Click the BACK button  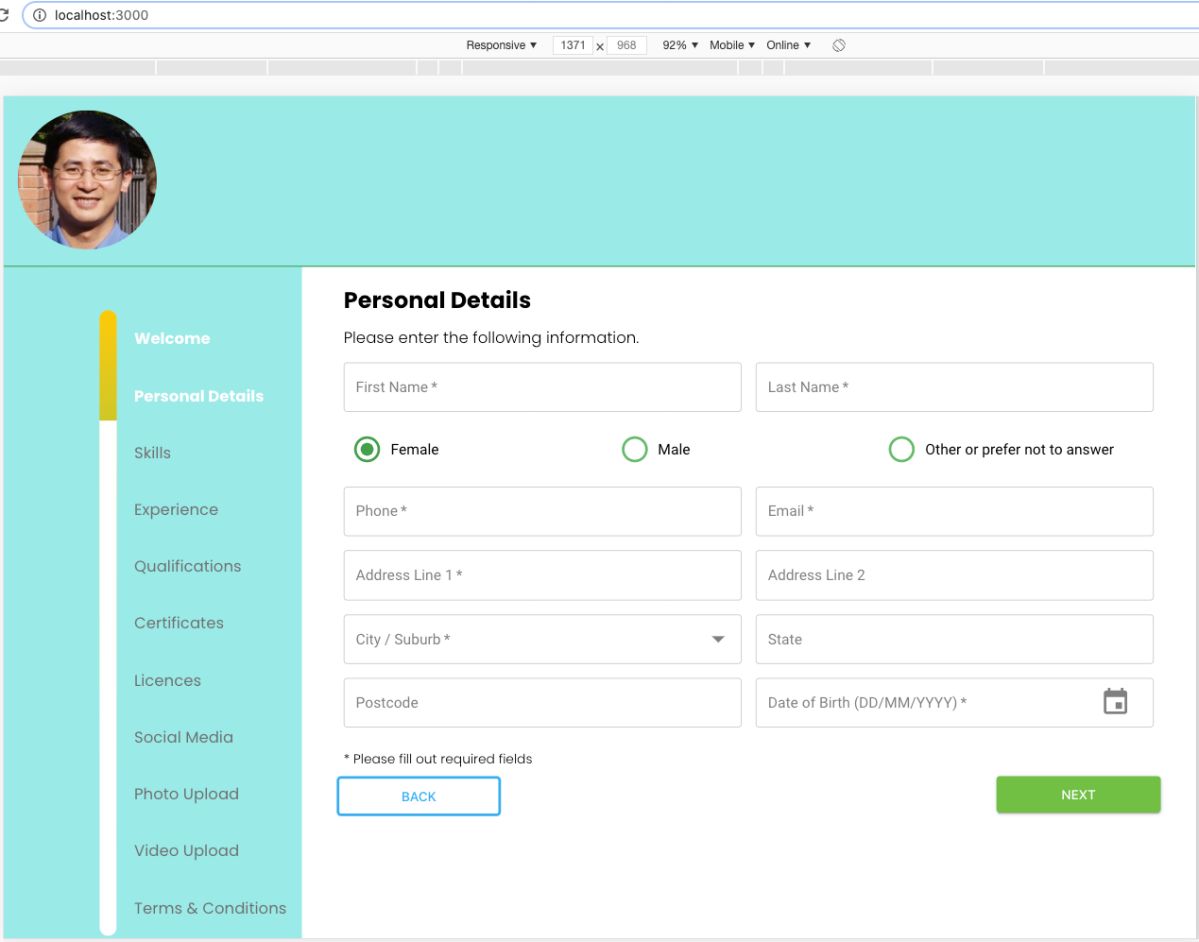[x=418, y=796]
